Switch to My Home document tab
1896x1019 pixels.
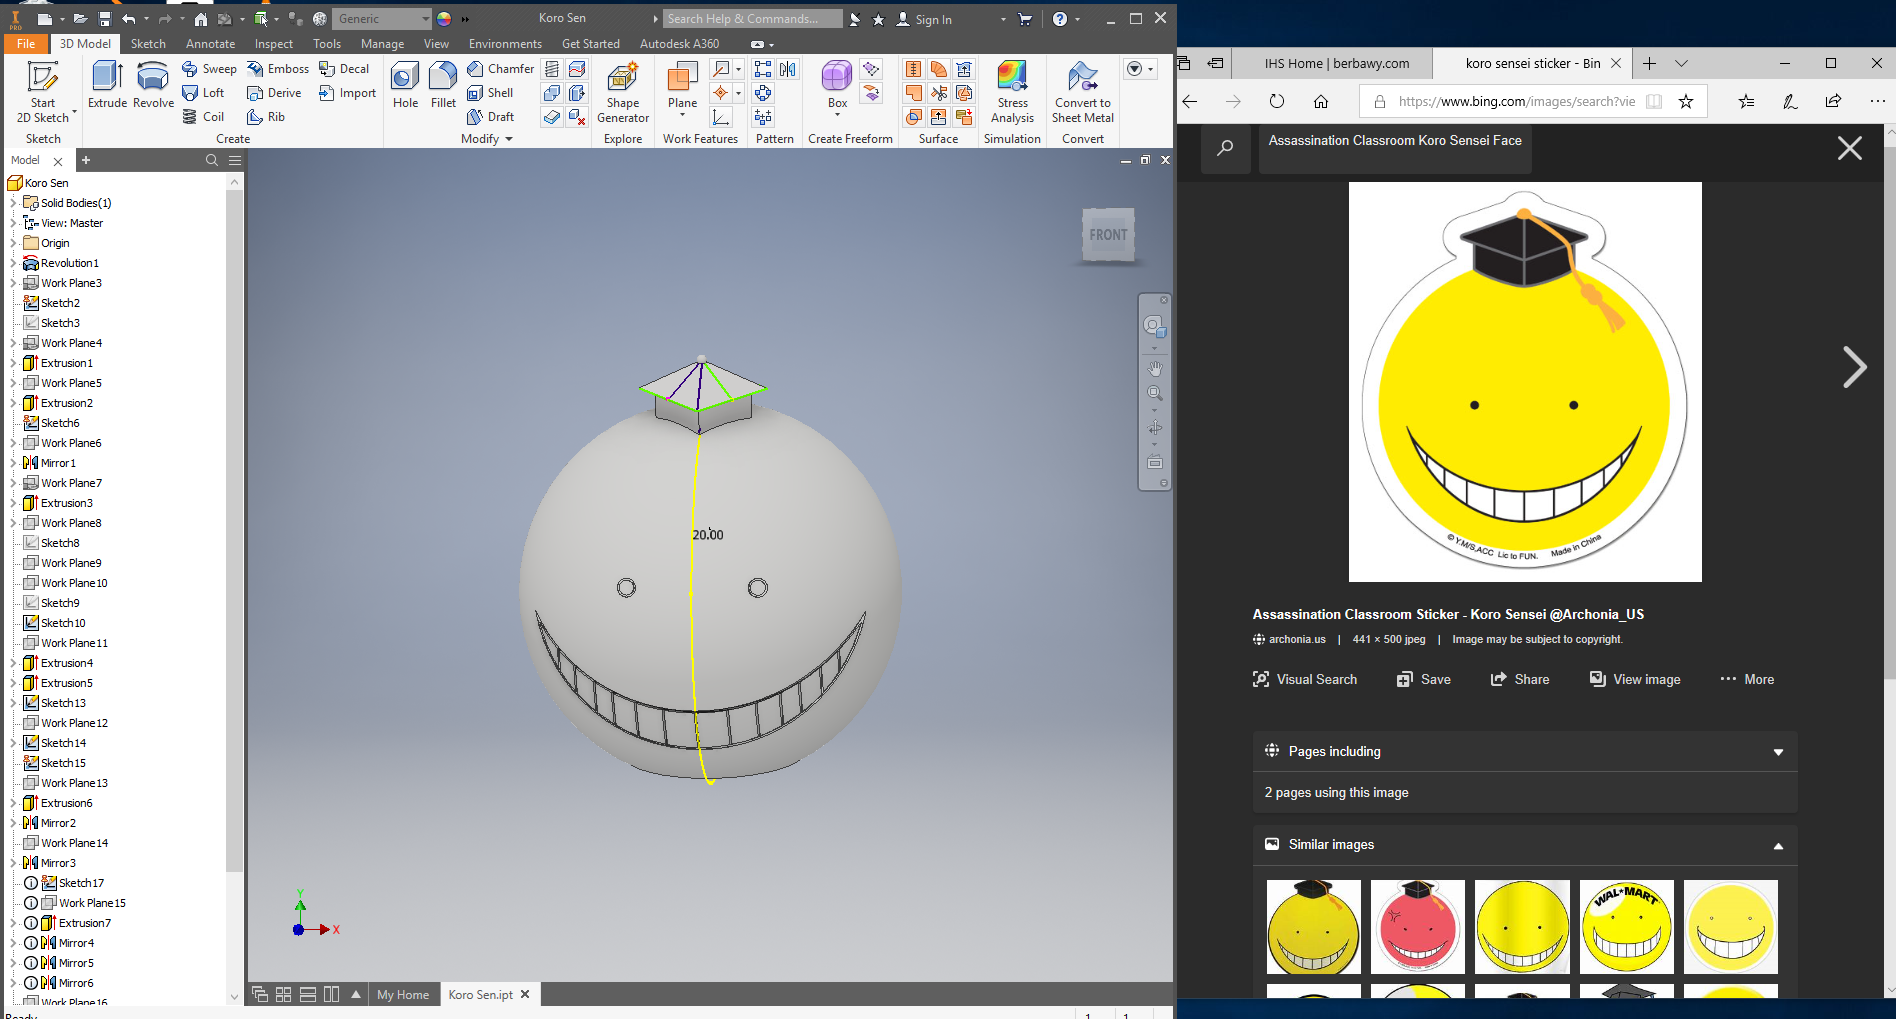click(403, 994)
